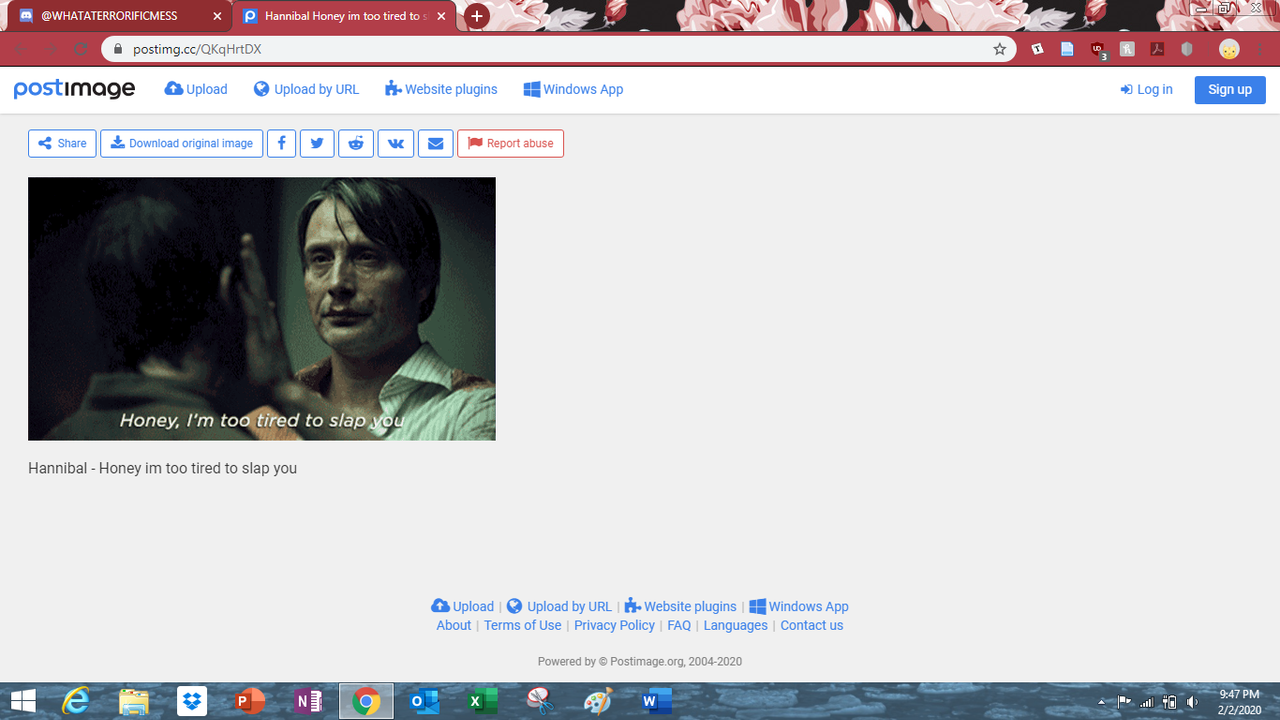Open Excel from taskbar

tap(482, 702)
